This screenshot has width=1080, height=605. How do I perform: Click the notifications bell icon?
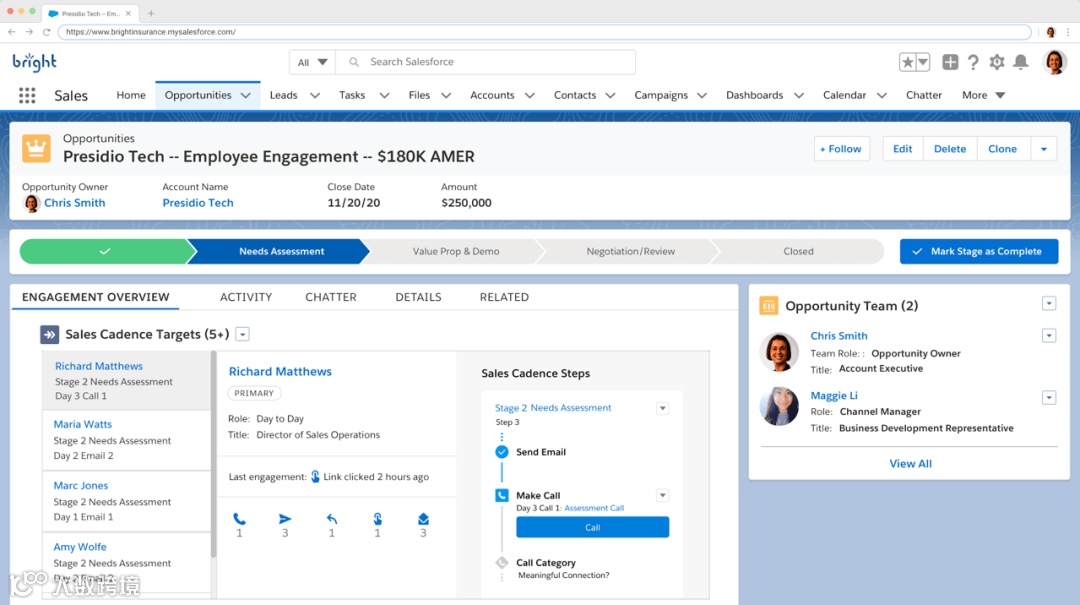(x=1020, y=62)
